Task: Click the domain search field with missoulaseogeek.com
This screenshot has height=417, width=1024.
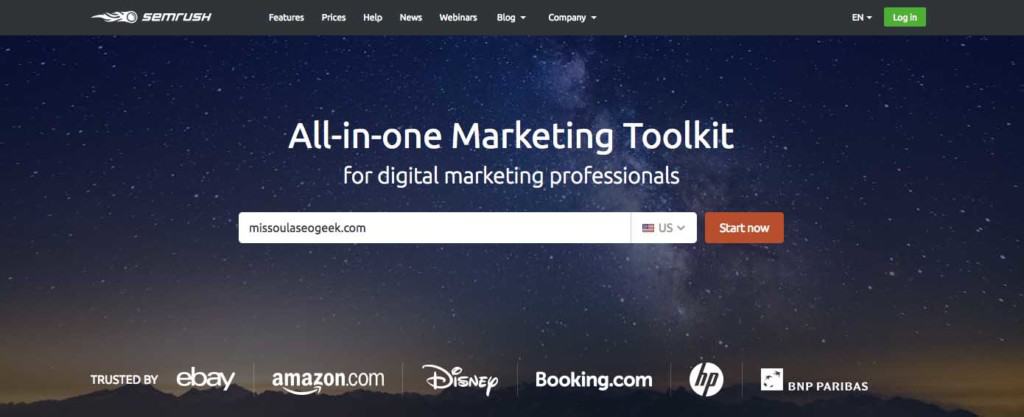Action: 434,228
